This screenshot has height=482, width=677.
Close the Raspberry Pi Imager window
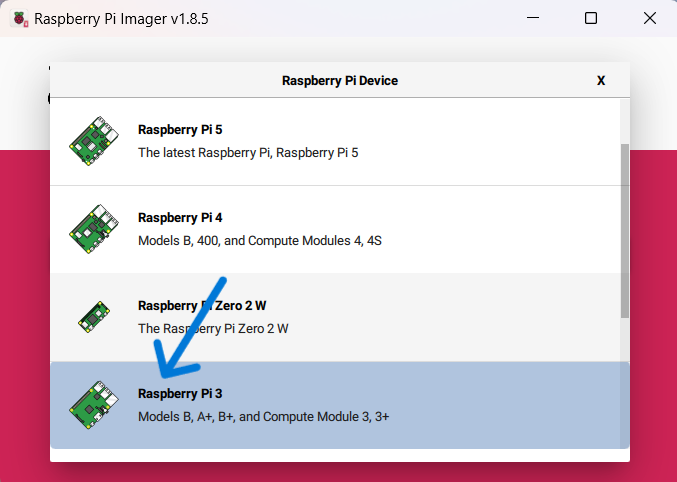coord(649,18)
